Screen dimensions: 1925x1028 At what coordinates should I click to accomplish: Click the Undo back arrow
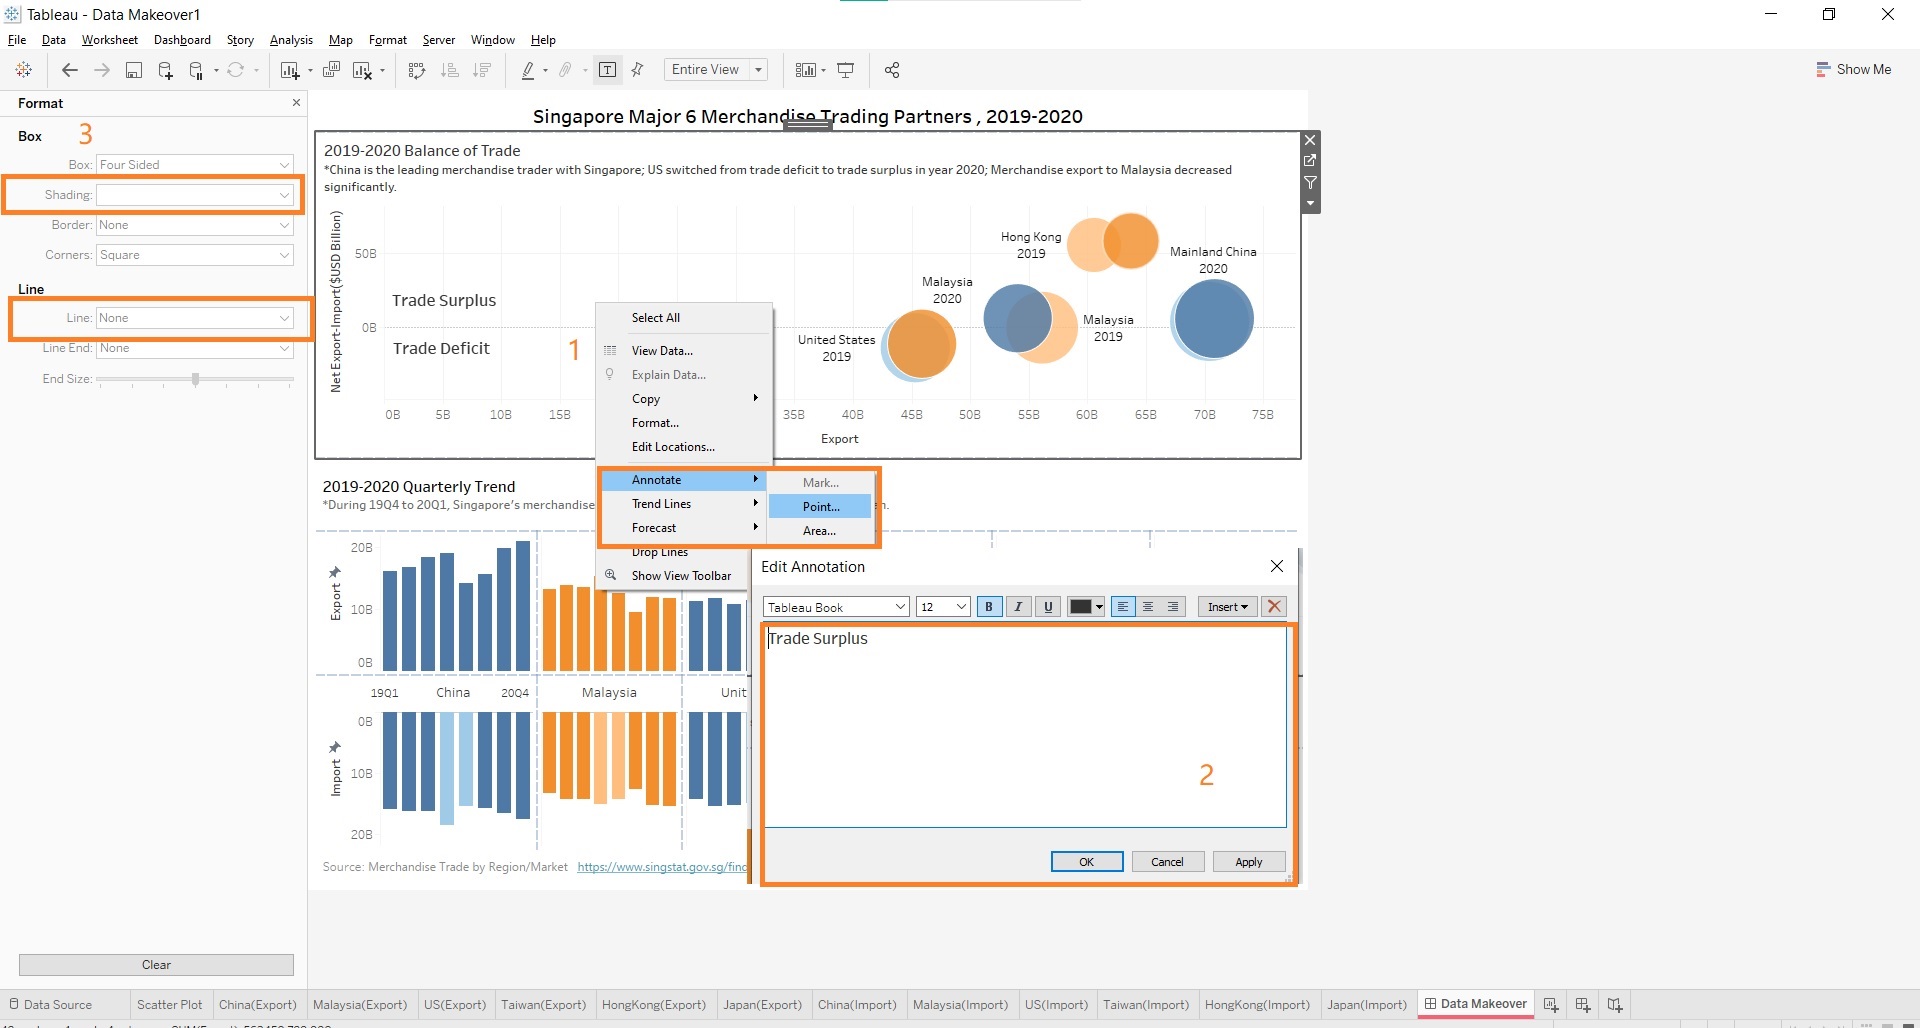point(69,70)
